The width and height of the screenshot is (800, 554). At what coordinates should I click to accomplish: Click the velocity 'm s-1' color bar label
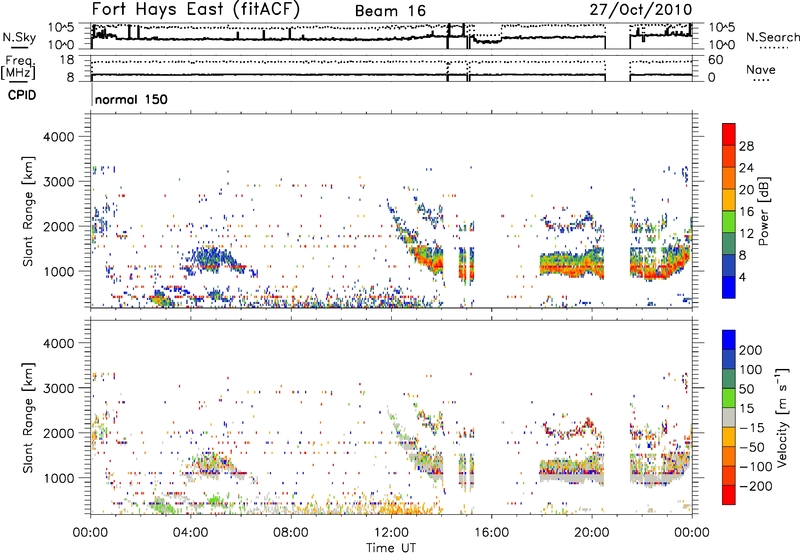coord(783,418)
